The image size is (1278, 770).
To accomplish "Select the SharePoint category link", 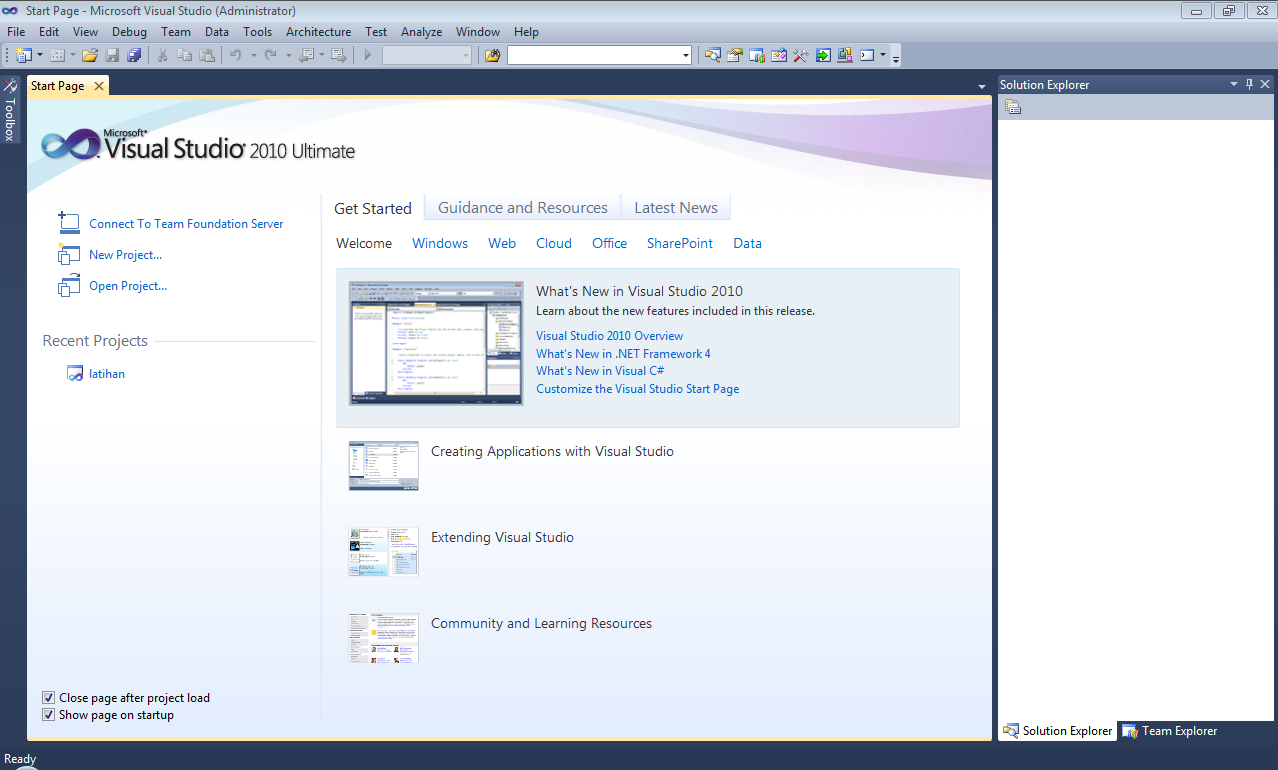I will [x=680, y=243].
